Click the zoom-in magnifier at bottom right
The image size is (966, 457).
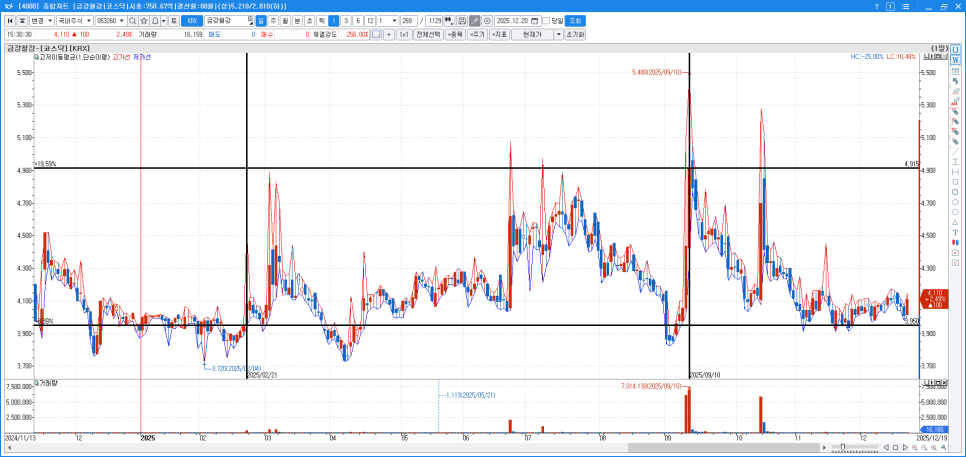(915, 447)
